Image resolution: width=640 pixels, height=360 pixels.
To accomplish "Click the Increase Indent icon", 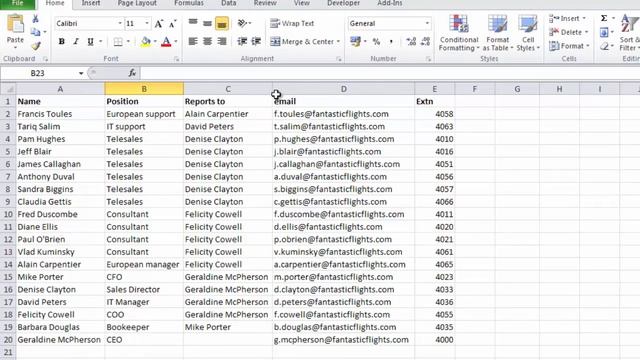I will (x=256, y=41).
